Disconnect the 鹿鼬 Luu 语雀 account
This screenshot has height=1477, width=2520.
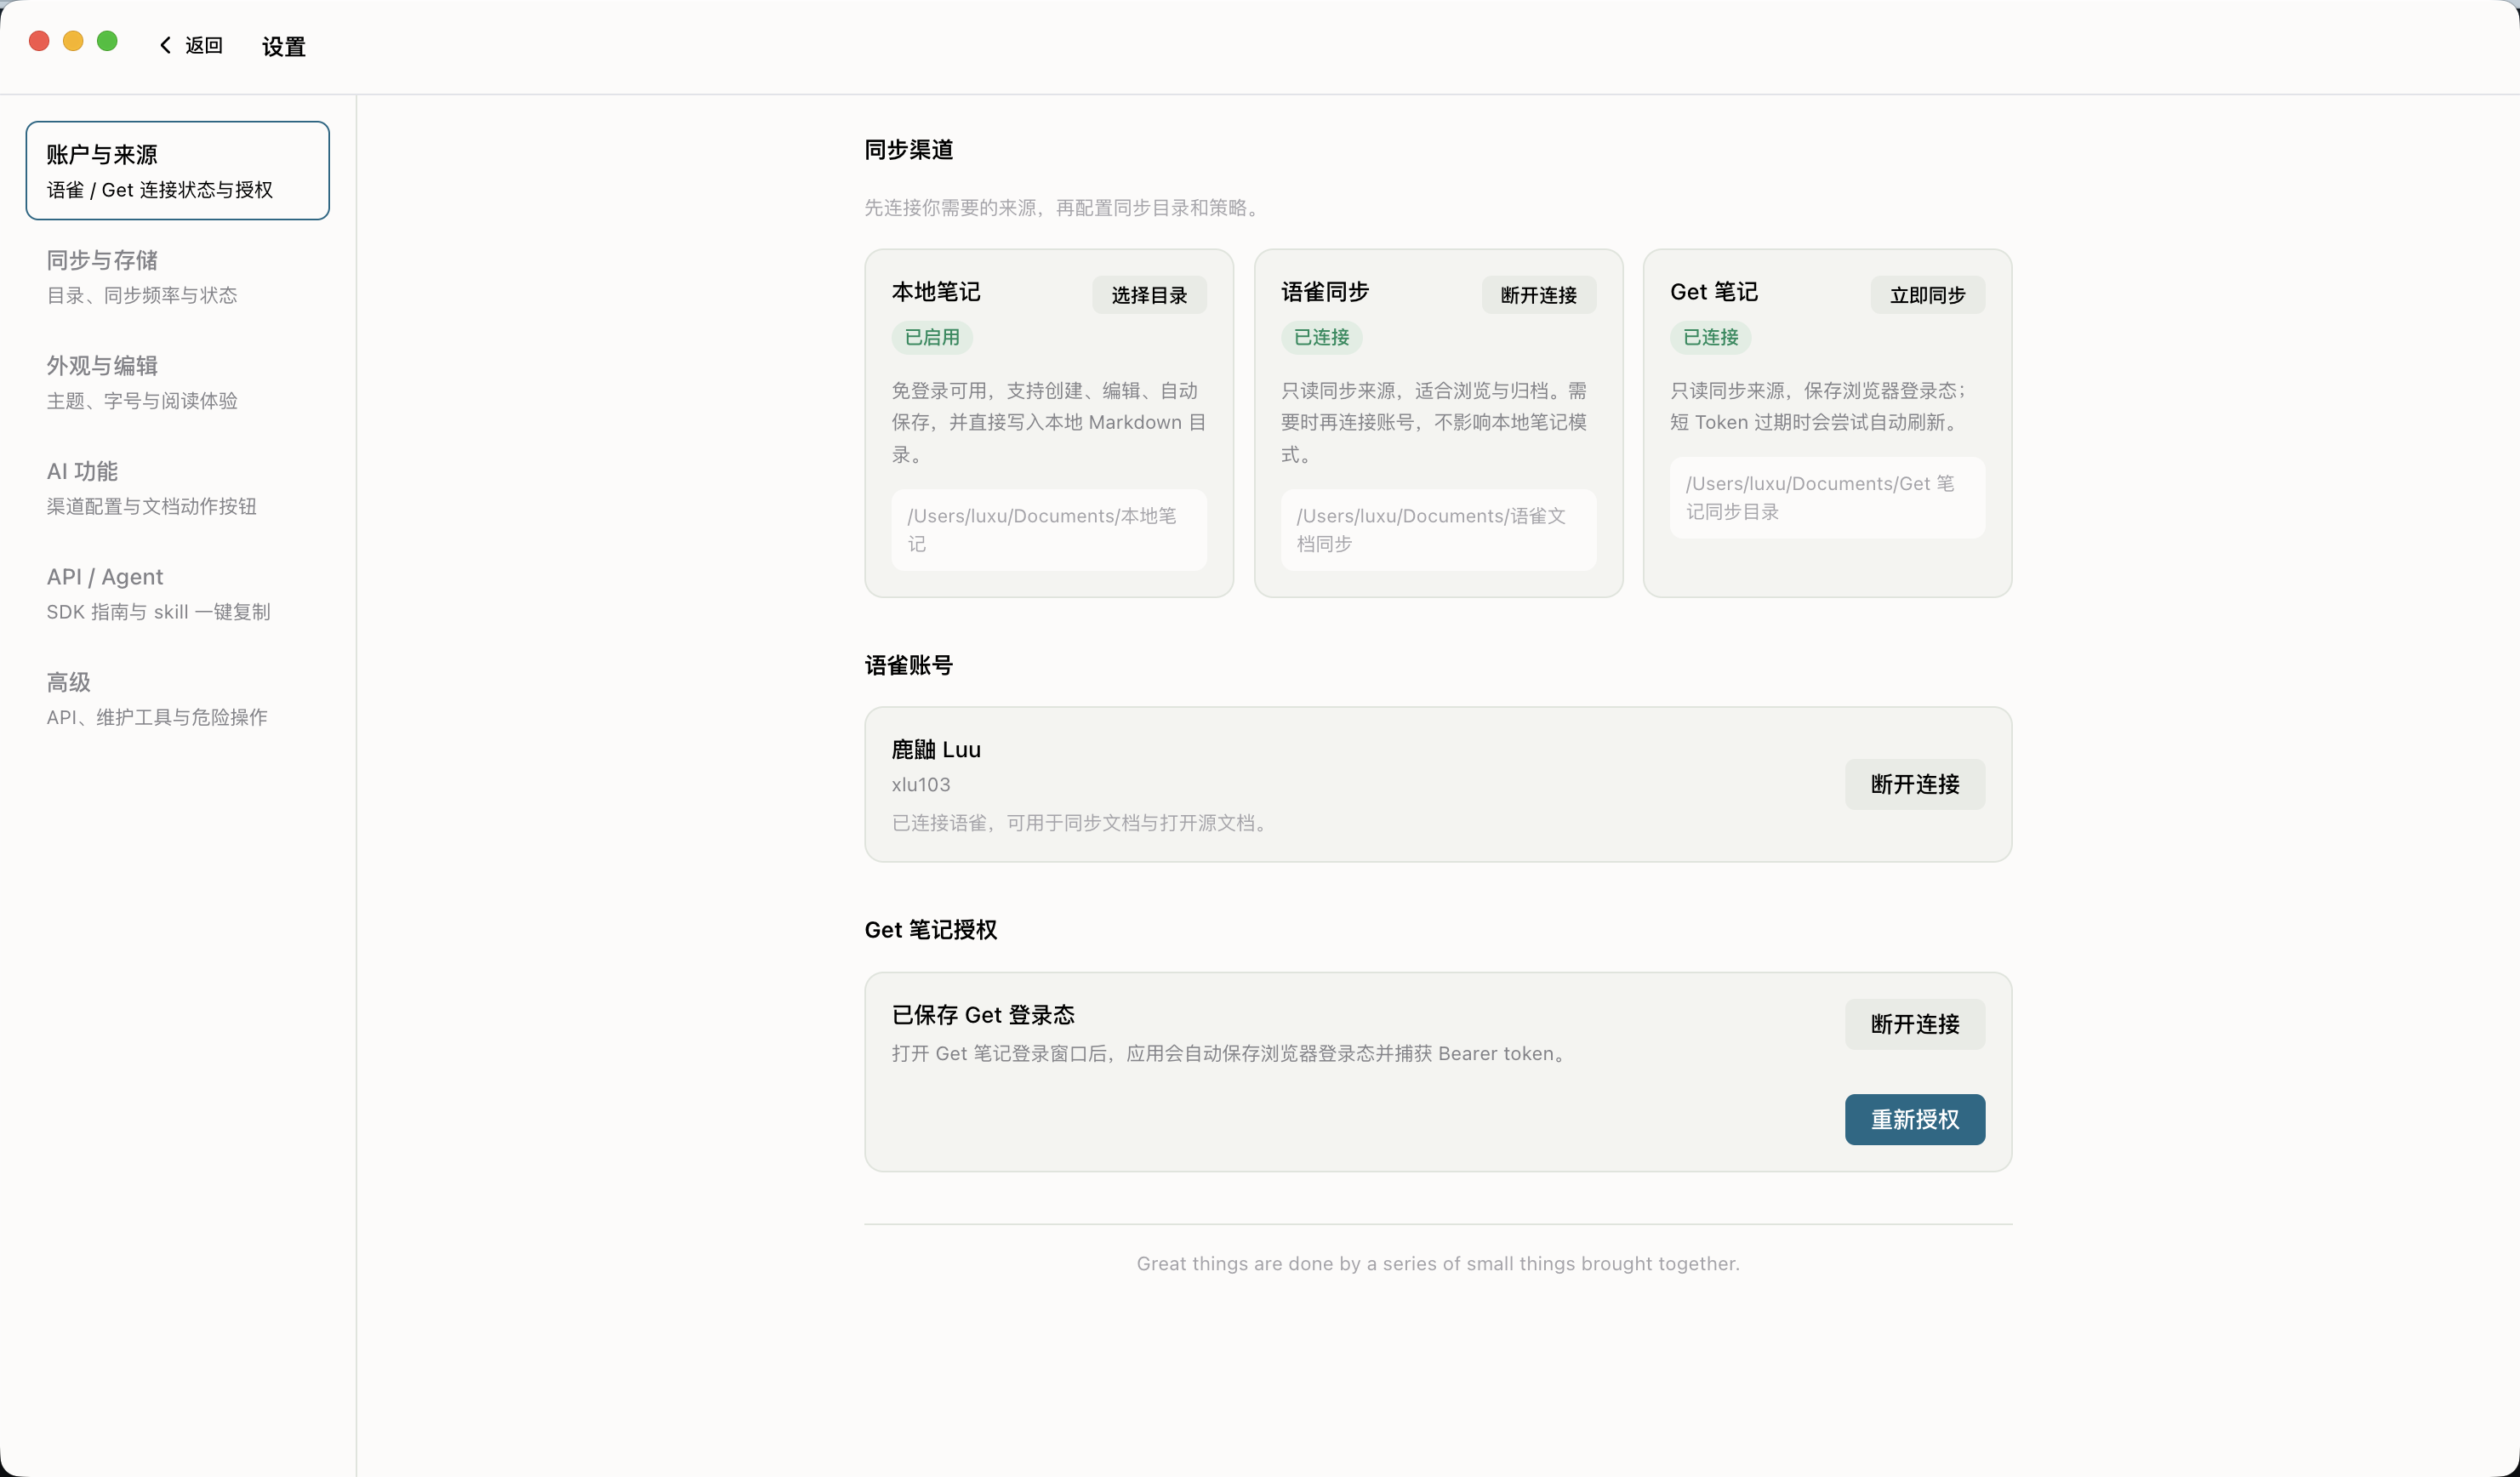click(1915, 784)
